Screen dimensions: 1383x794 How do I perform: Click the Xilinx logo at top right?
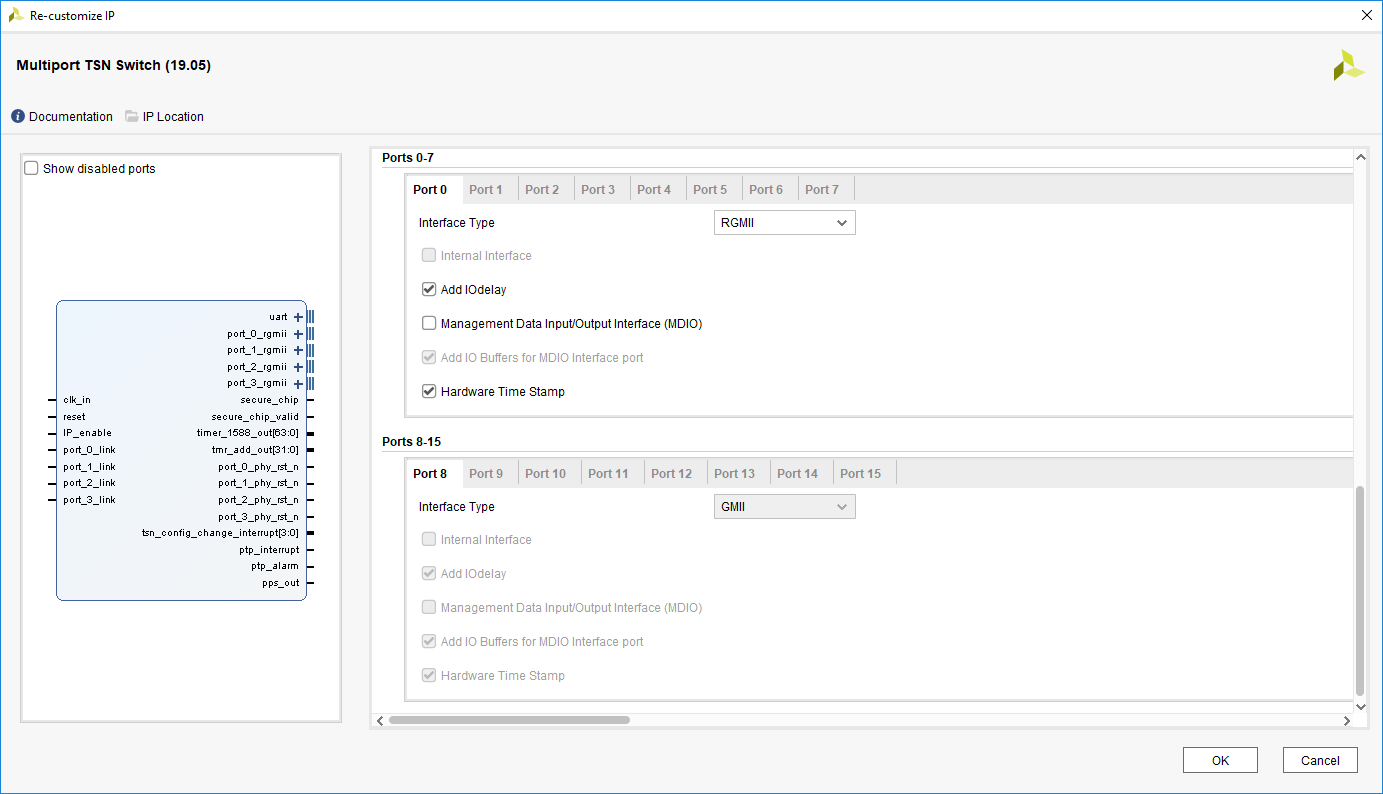click(x=1348, y=65)
